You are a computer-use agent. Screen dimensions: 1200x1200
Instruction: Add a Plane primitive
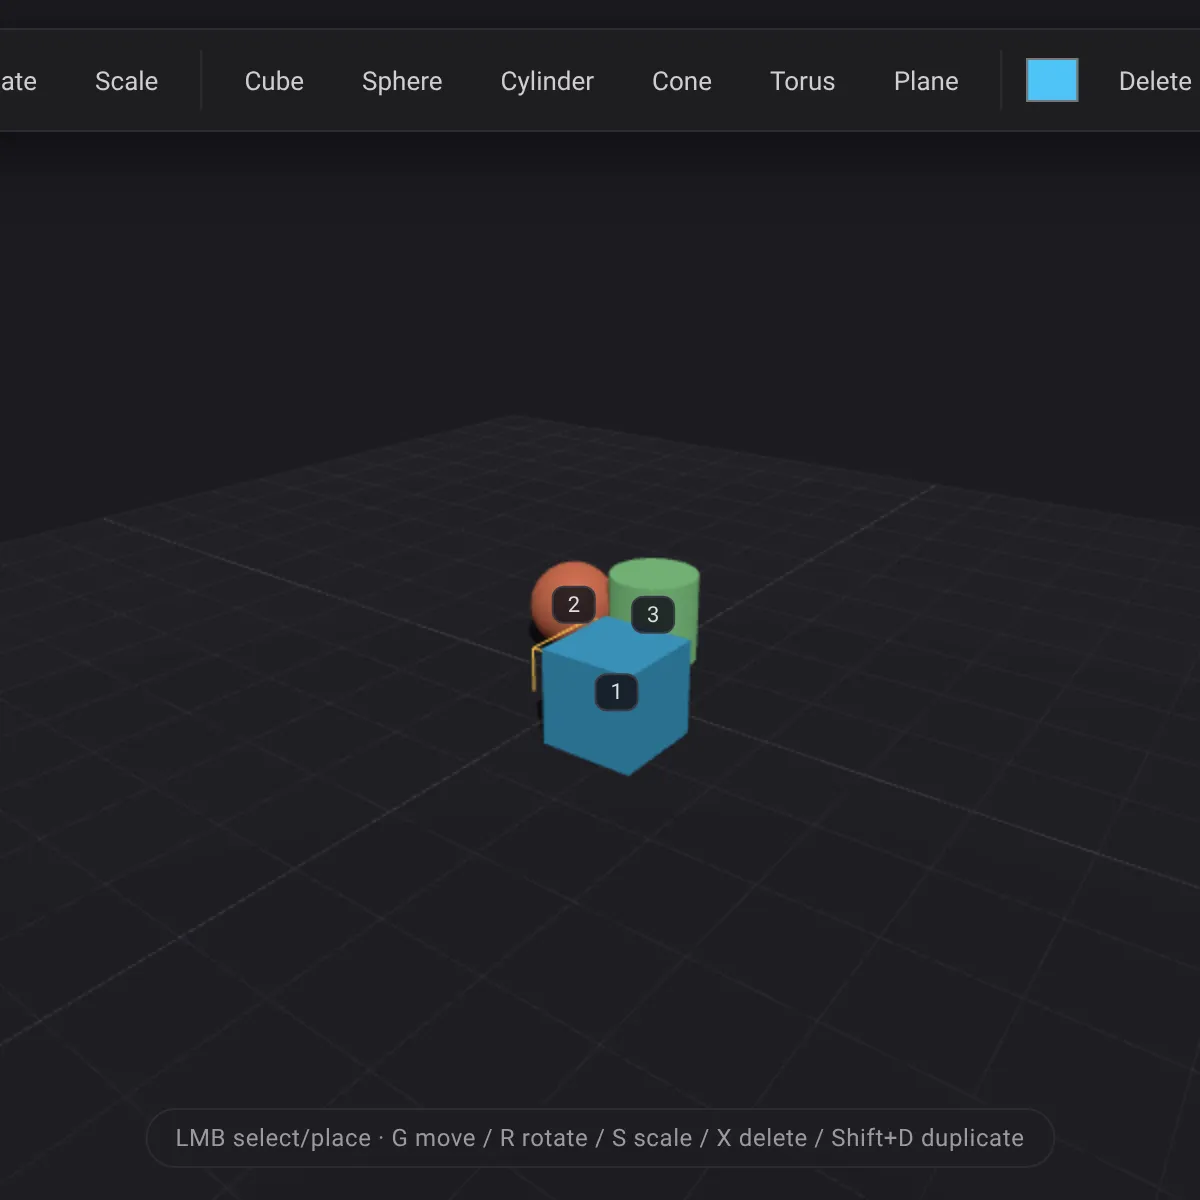tap(926, 81)
